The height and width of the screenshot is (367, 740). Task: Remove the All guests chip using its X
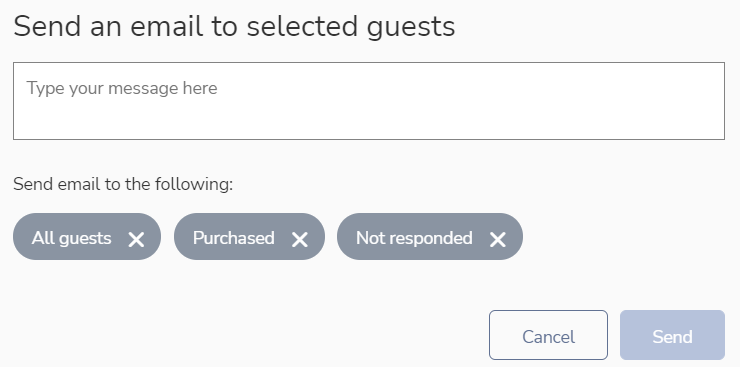136,240
